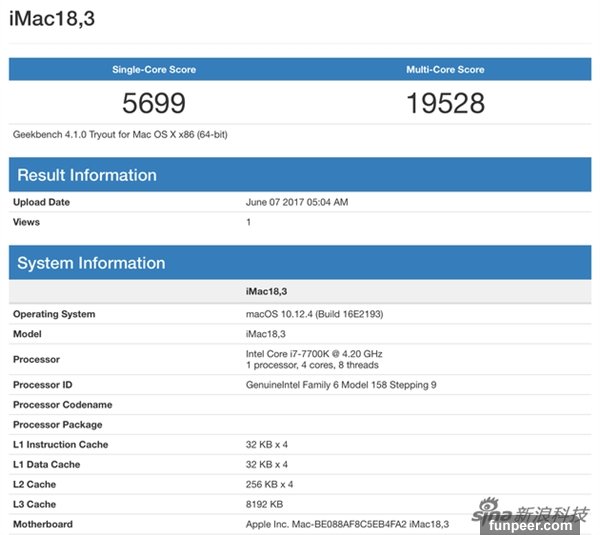Click the GenuineIntel Processor ID value
This screenshot has width=600, height=535.
(341, 385)
